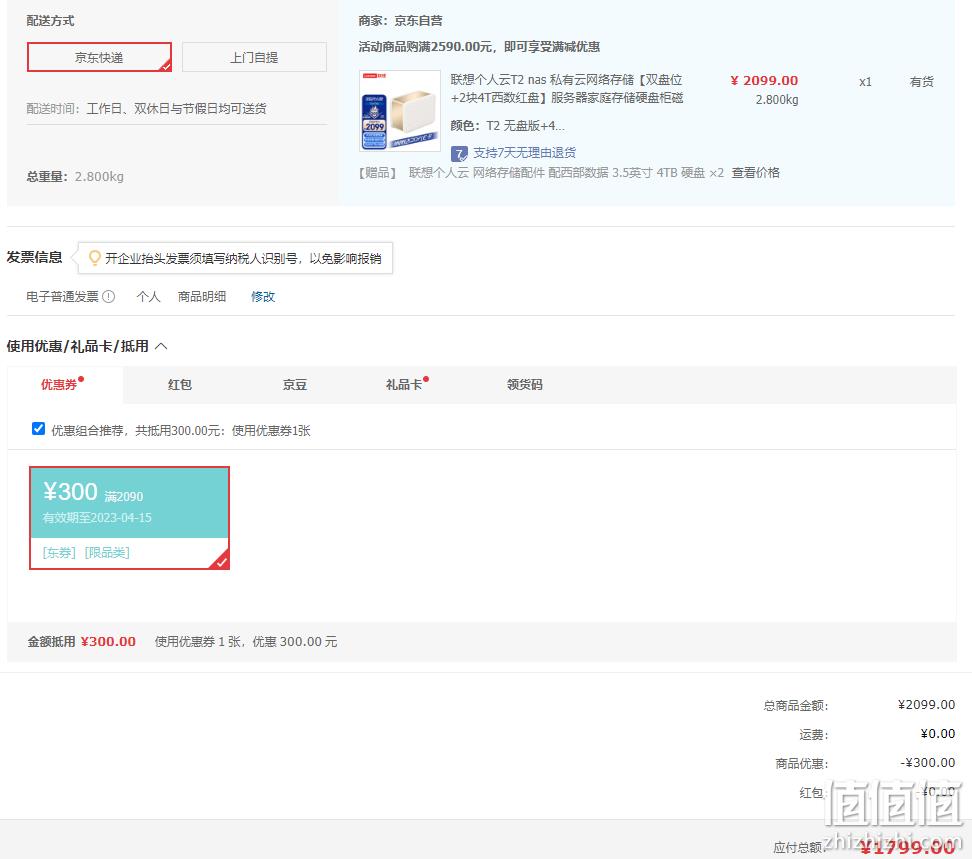This screenshot has width=972, height=859.
Task: Click the 活动商品购满2590.00元 promotion text
Action: click(479, 47)
